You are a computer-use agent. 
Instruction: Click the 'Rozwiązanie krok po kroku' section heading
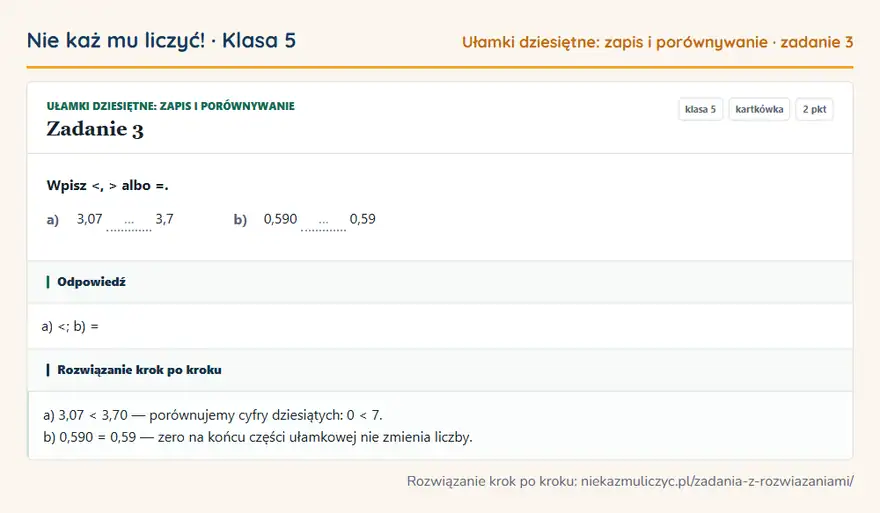pyautogui.click(x=139, y=370)
